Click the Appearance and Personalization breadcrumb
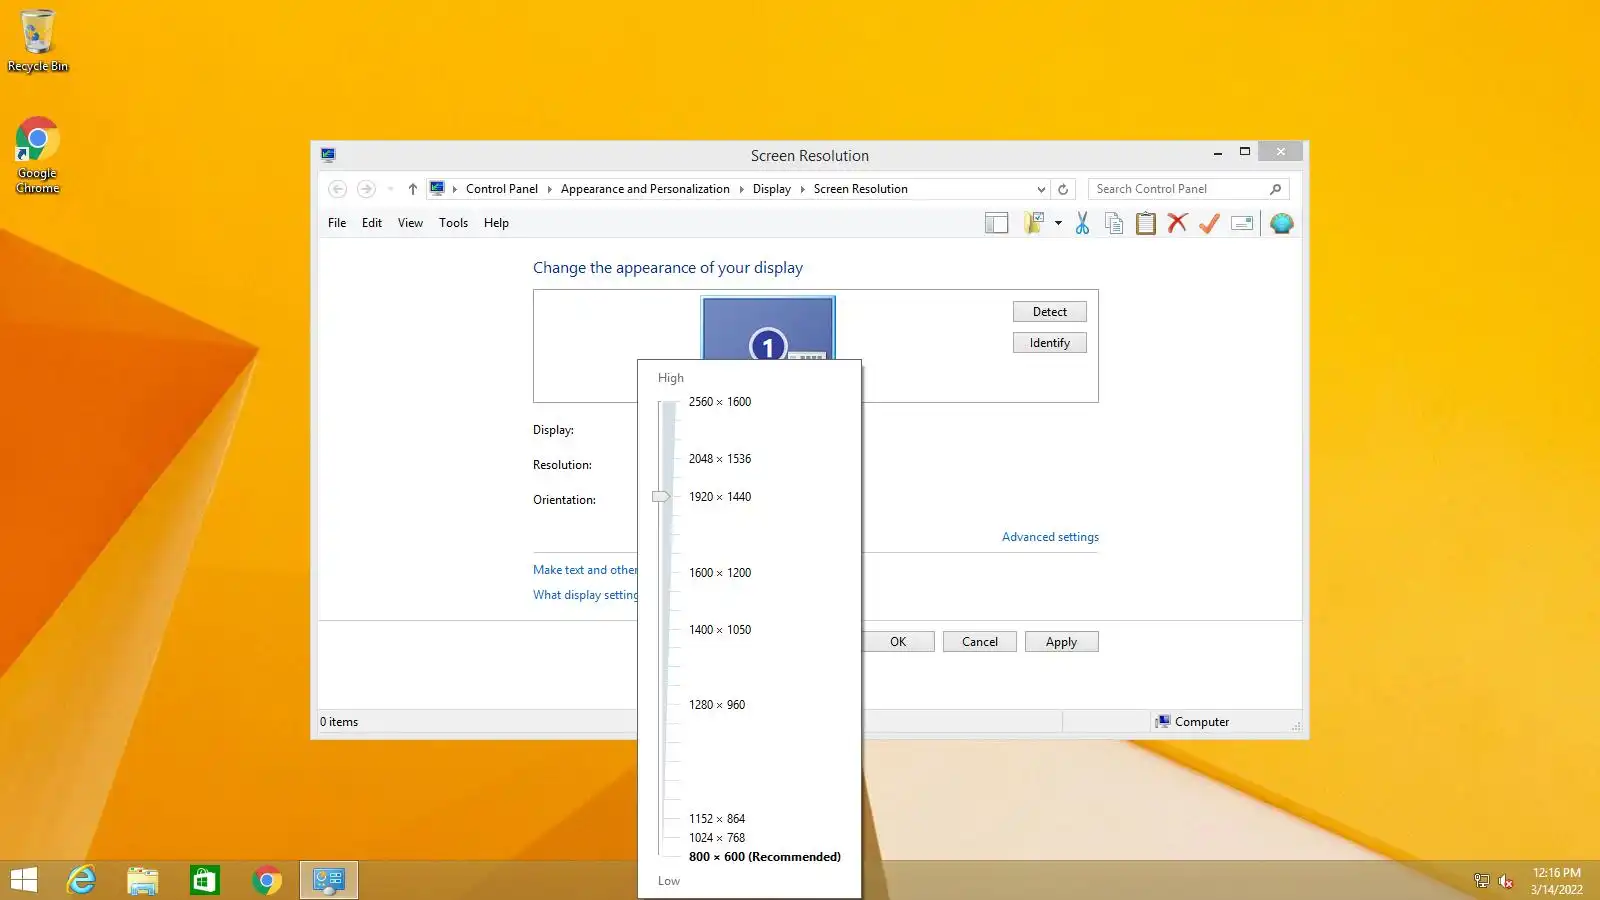The width and height of the screenshot is (1600, 900). [645, 189]
